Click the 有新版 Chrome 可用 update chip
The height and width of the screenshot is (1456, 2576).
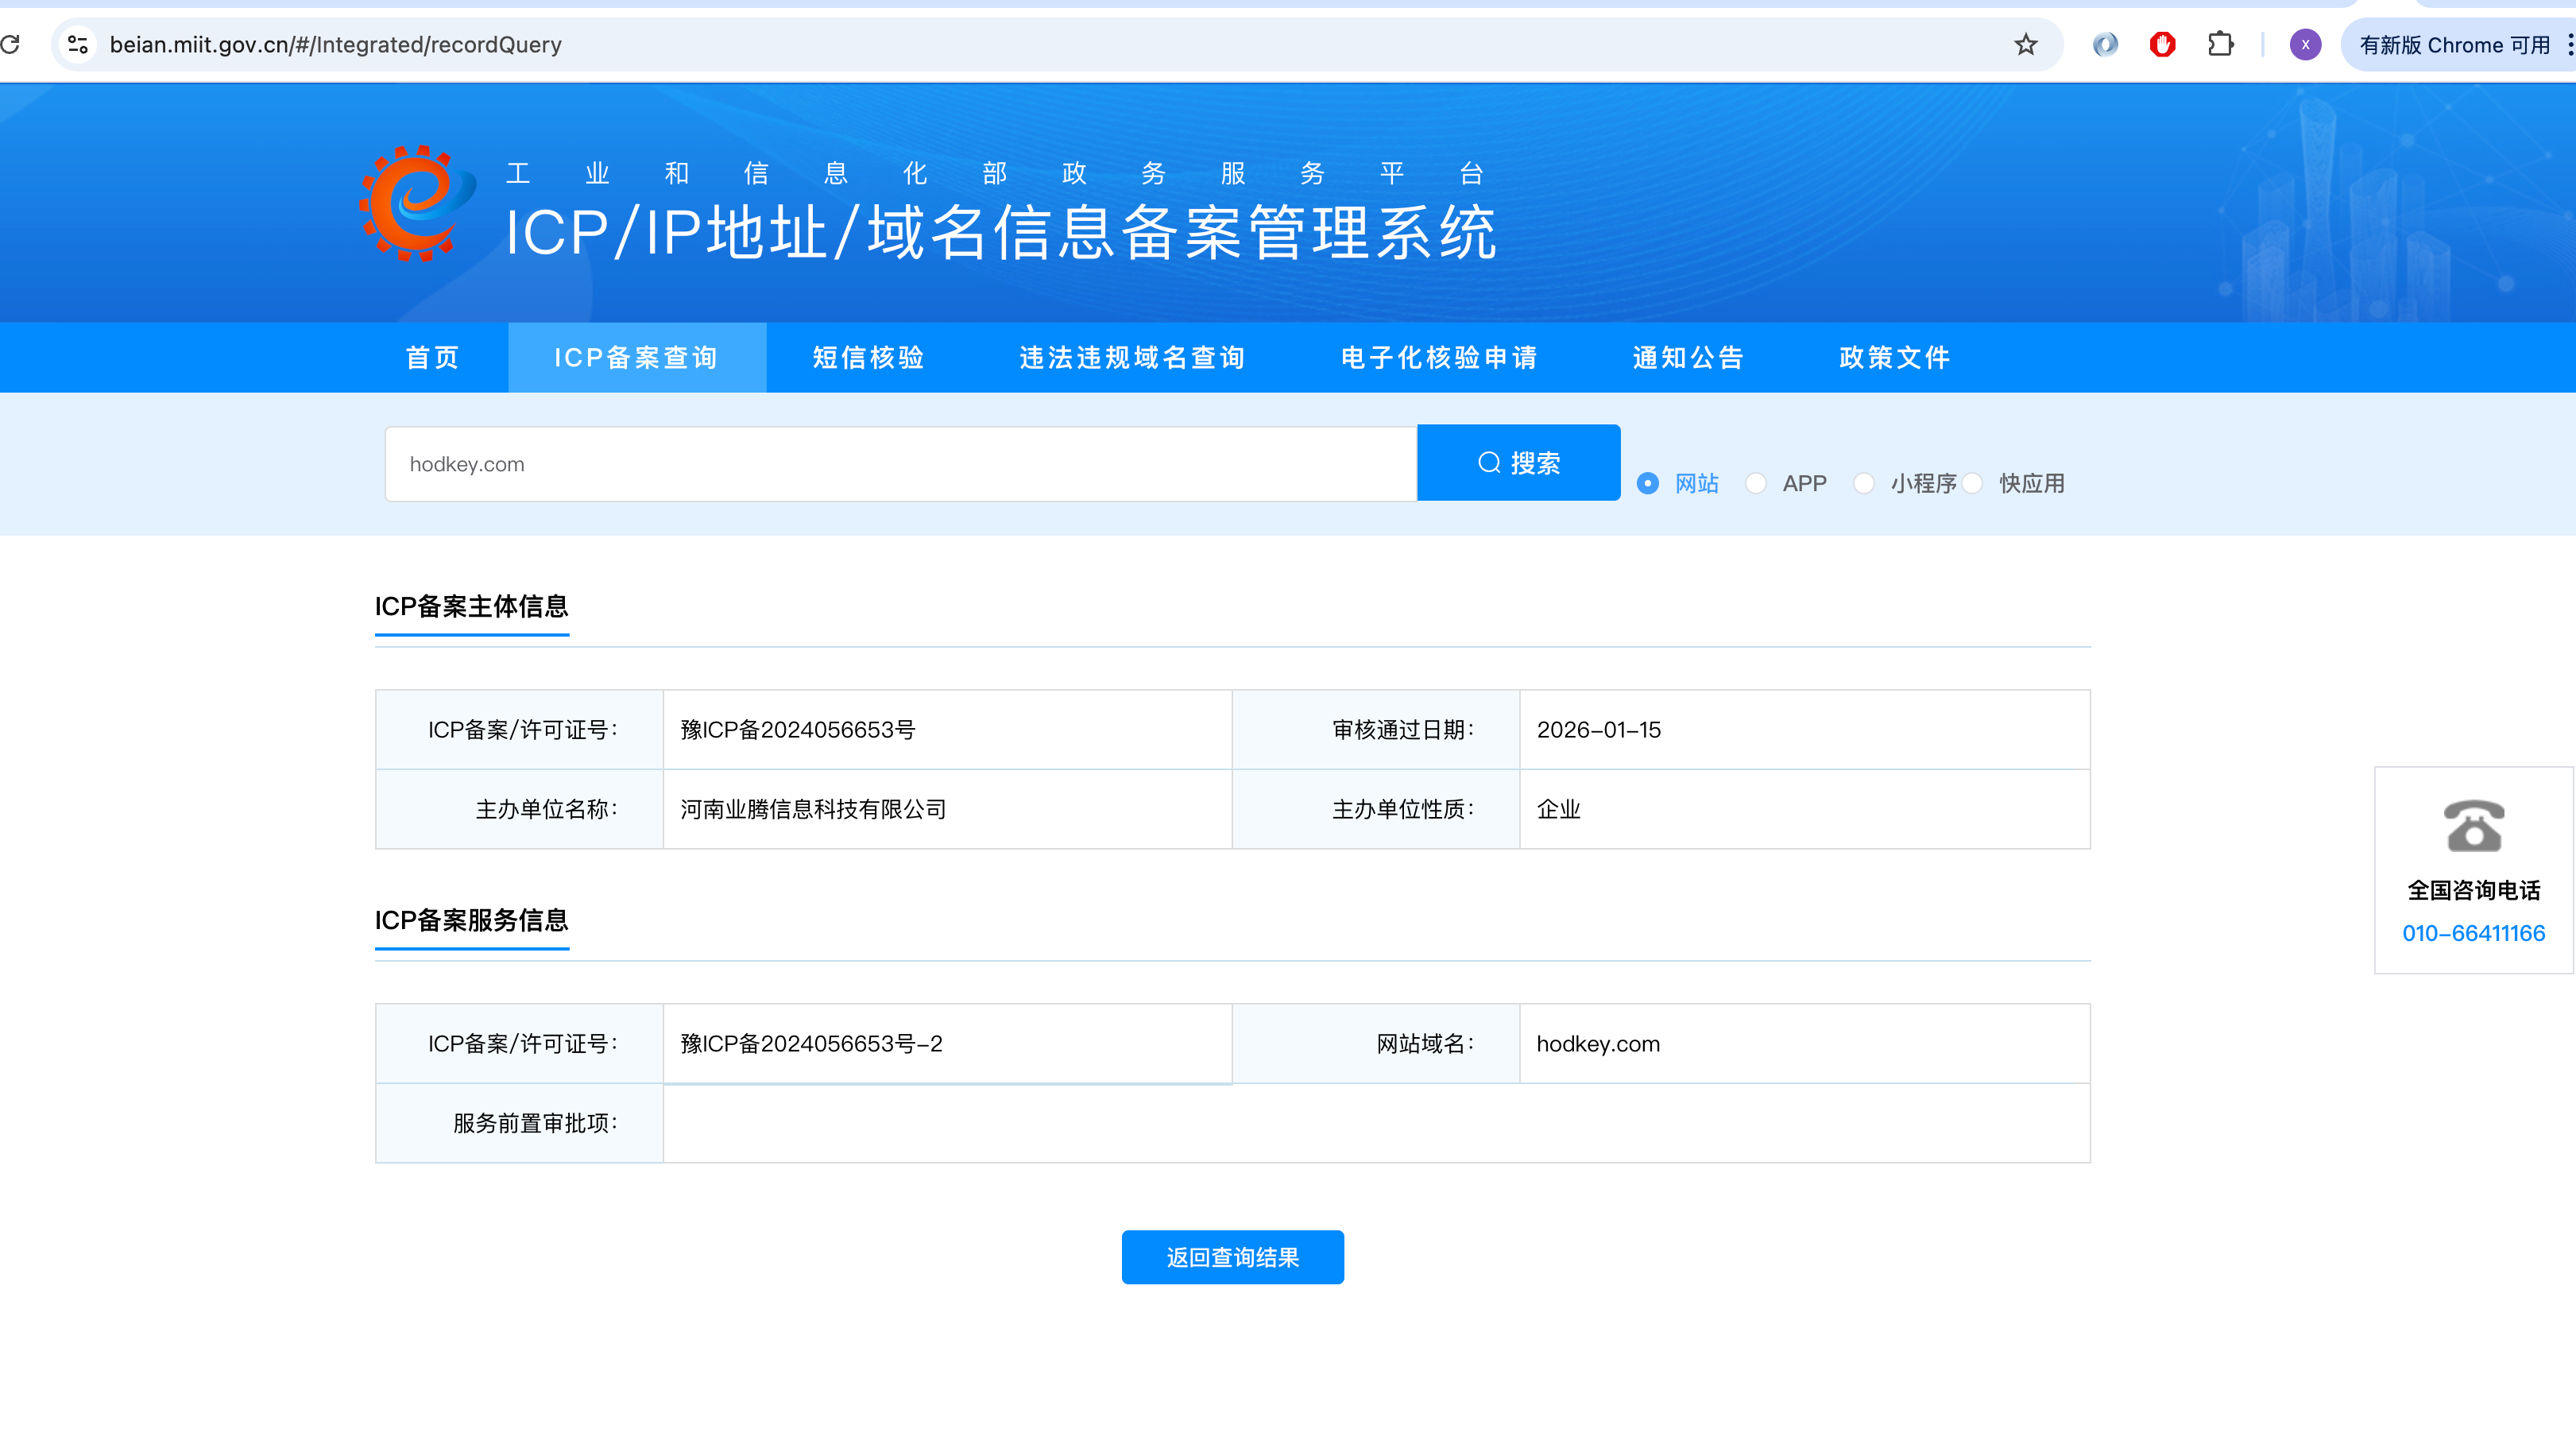tap(2453, 45)
